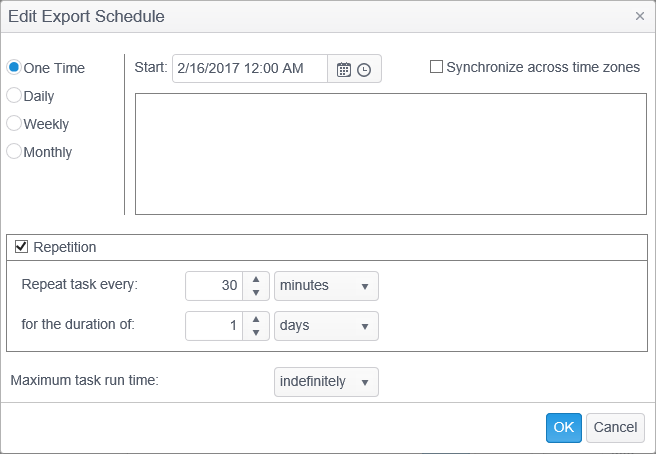Screen dimensions: 656x454
Task: Uncheck the Repetition checkbox
Action: [21, 246]
